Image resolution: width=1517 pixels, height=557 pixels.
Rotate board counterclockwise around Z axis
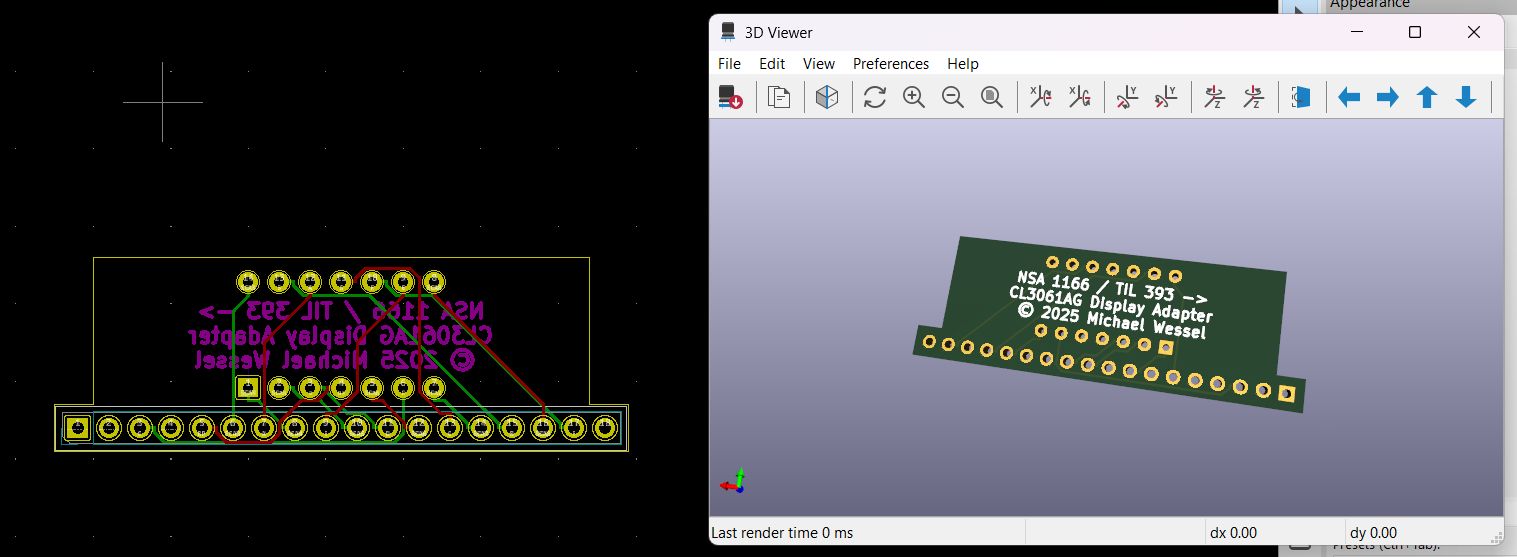click(1253, 97)
